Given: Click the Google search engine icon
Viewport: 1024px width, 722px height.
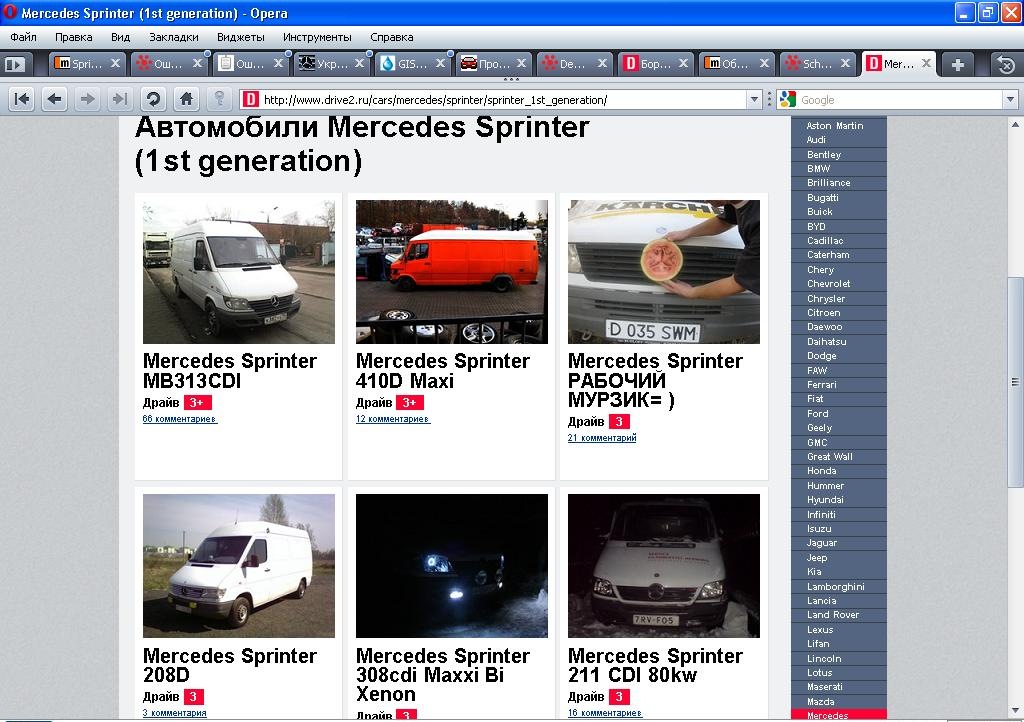Looking at the screenshot, I should point(788,99).
